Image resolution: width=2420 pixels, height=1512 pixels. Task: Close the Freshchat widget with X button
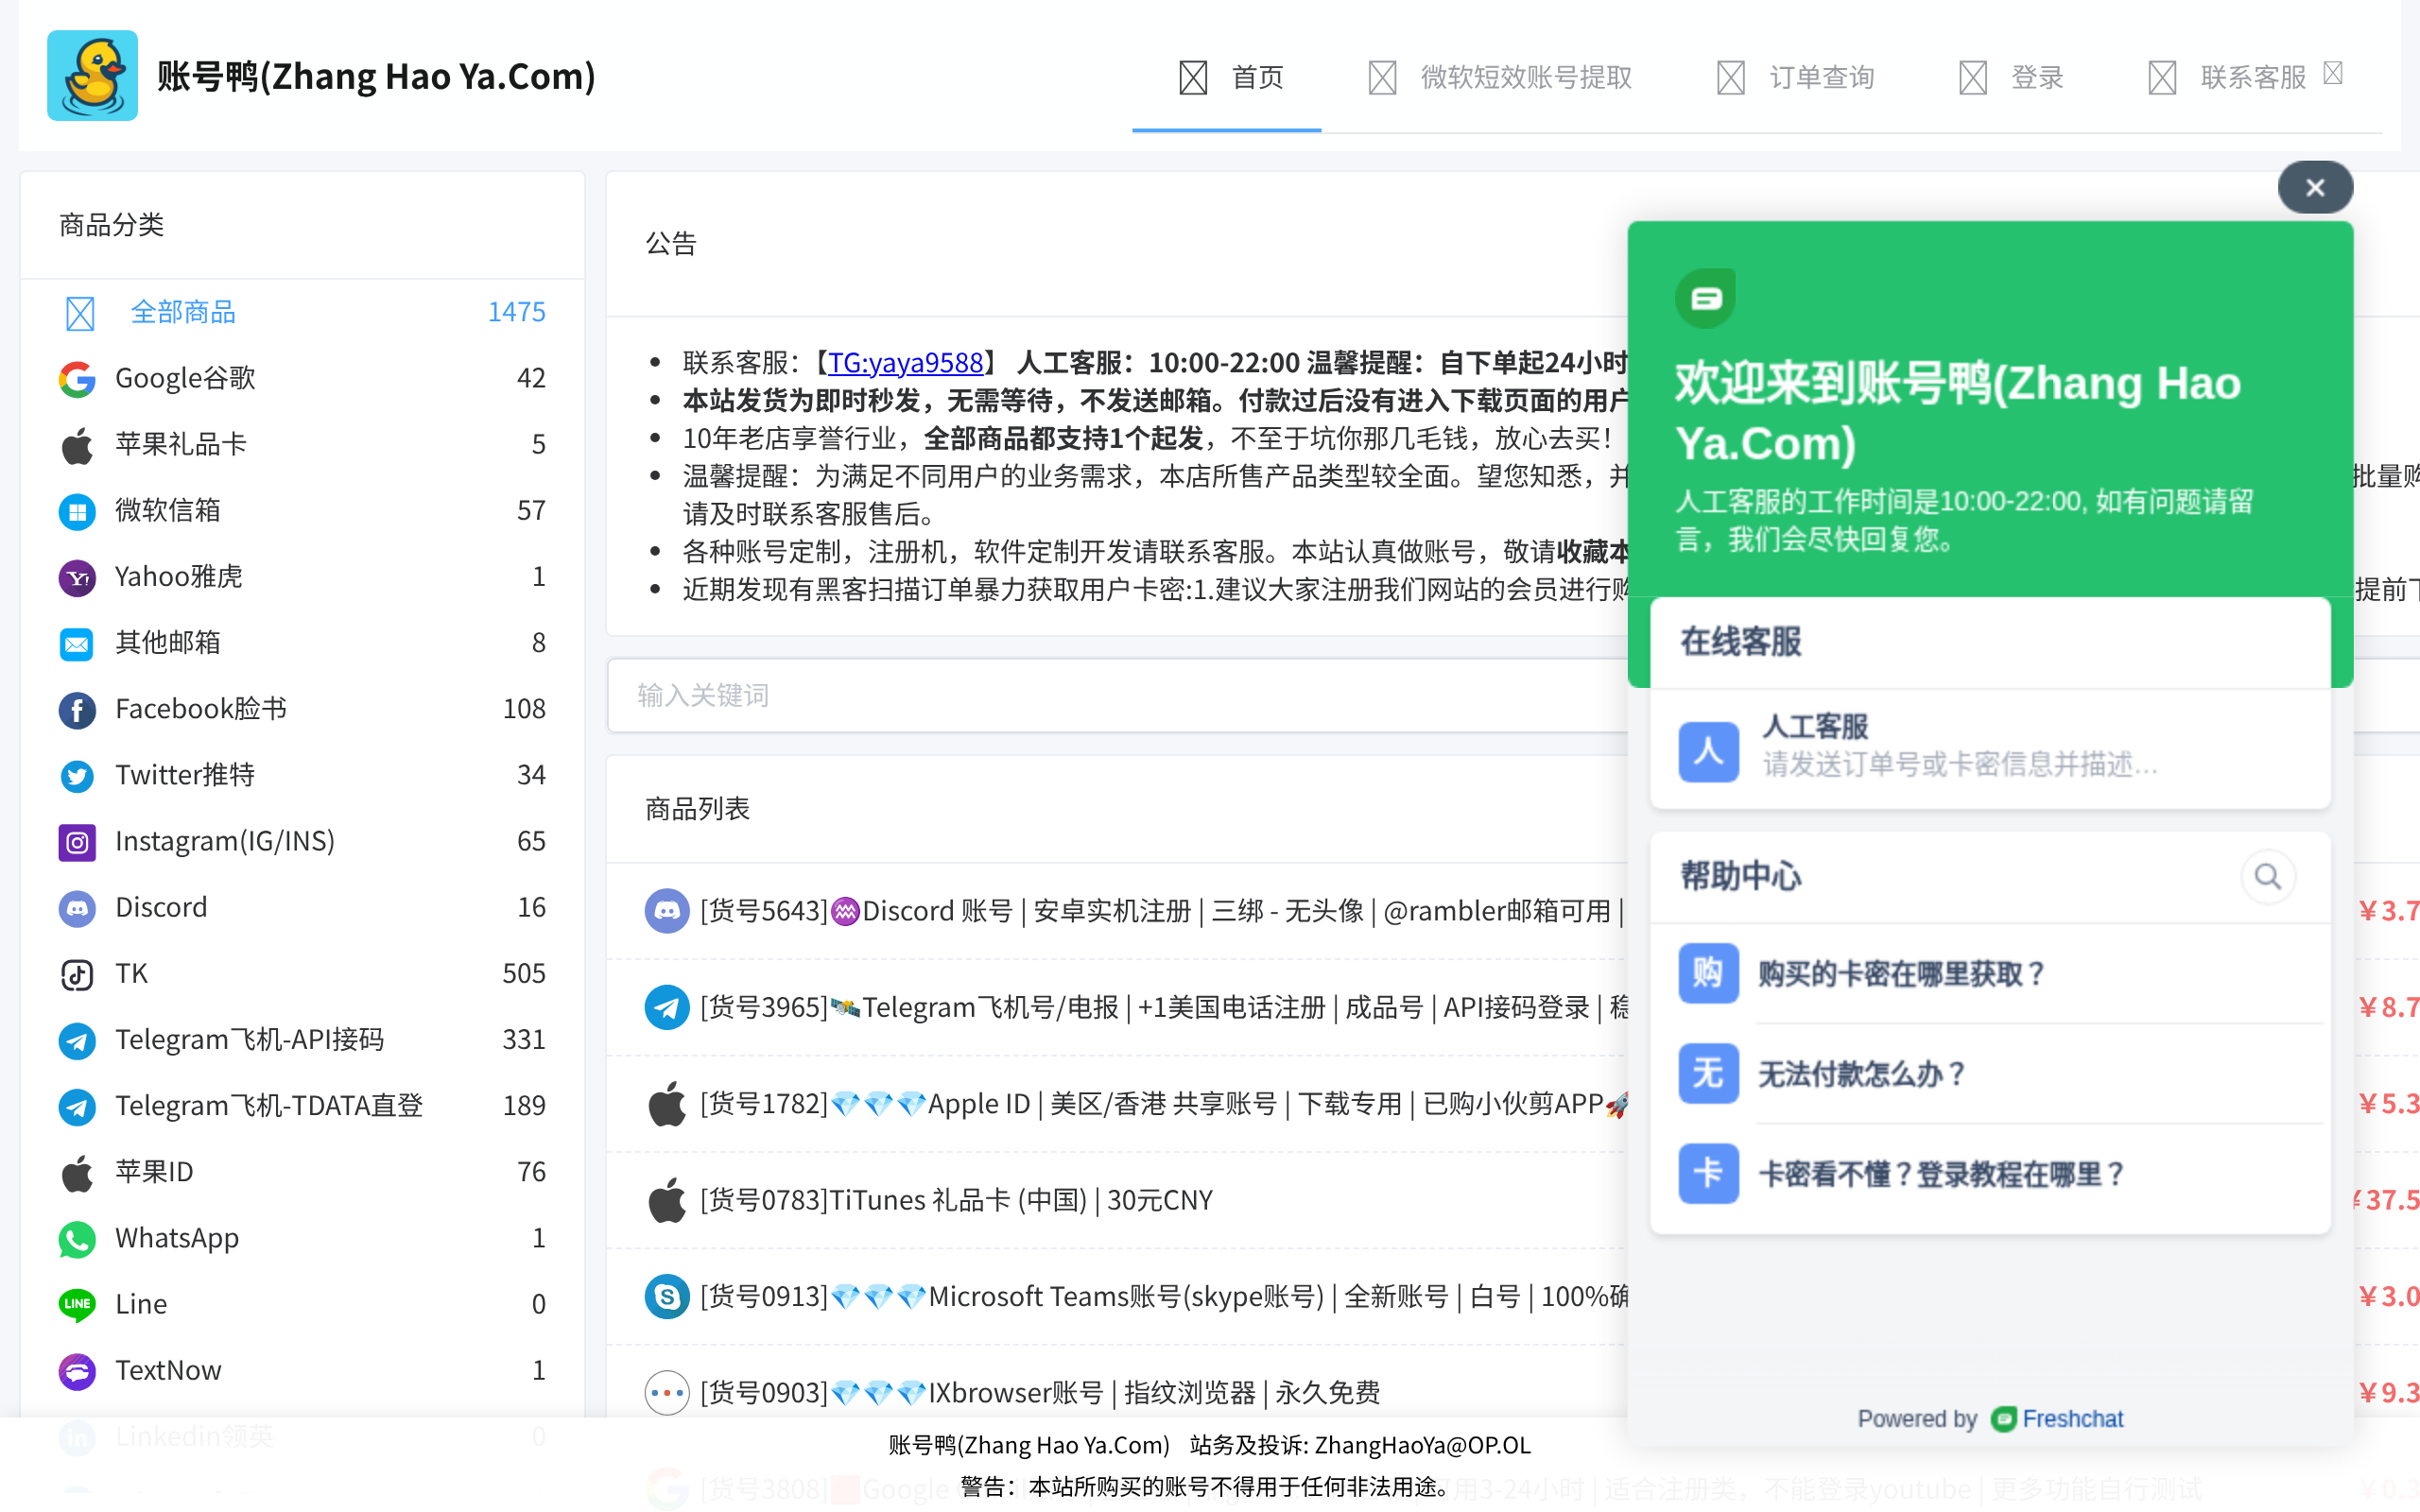tap(2315, 187)
